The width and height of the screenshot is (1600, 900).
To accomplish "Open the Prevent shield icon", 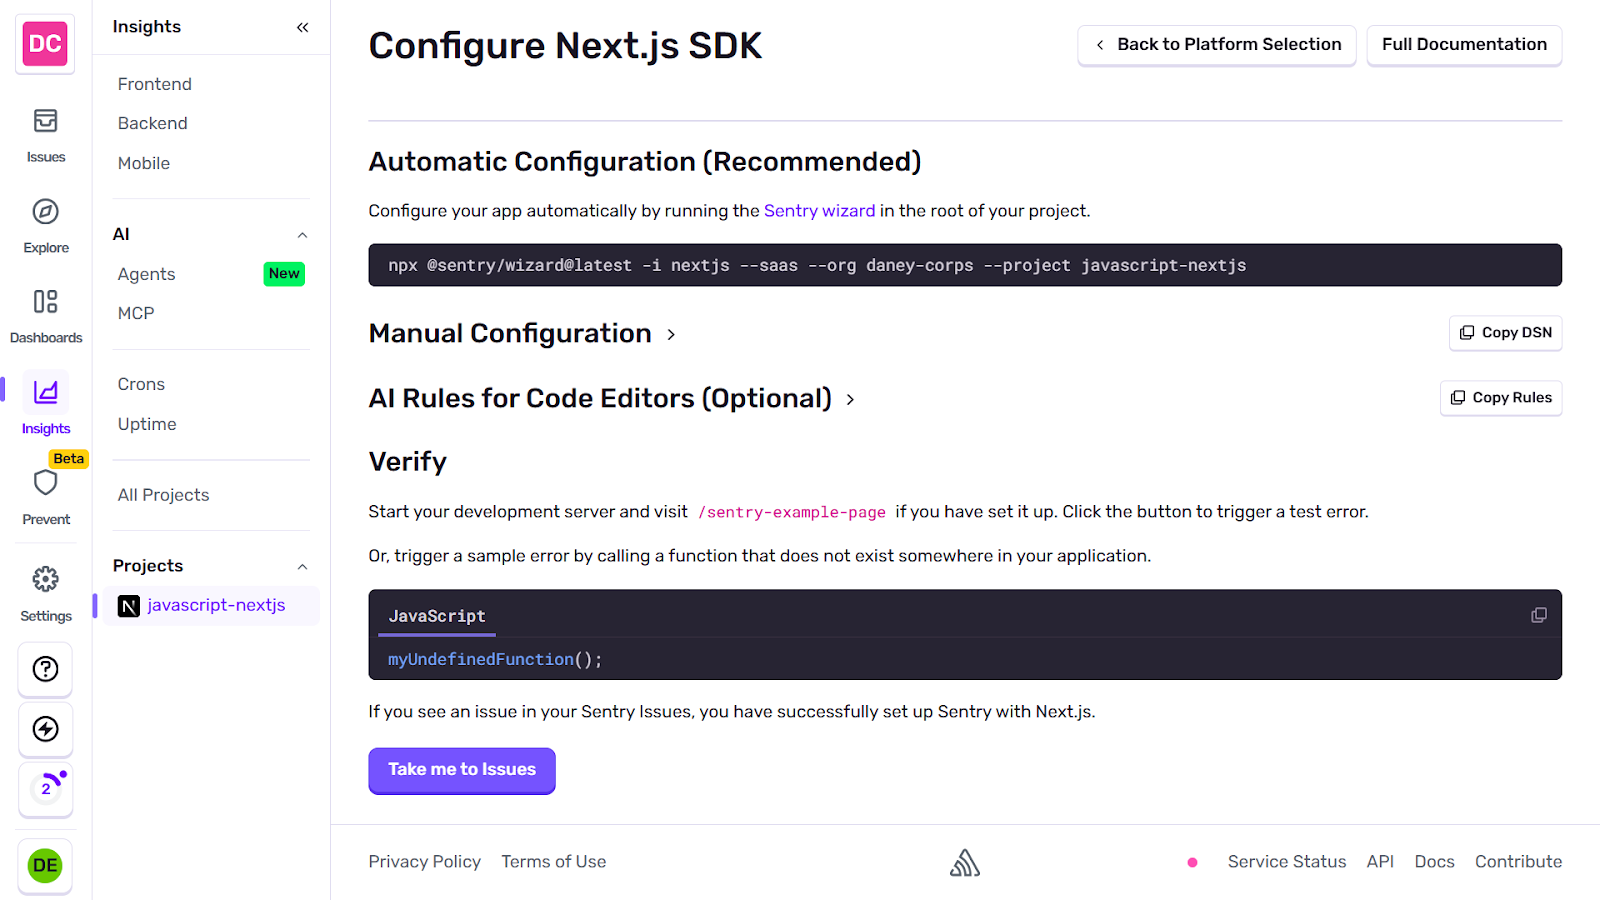I will tap(45, 485).
